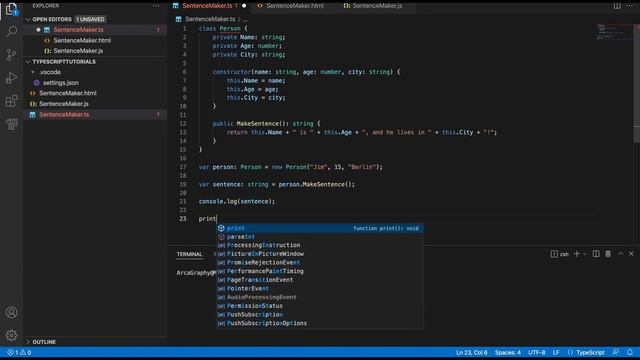Accept the print autocomplete suggestion
The height and width of the screenshot is (360, 640).
tap(320, 228)
